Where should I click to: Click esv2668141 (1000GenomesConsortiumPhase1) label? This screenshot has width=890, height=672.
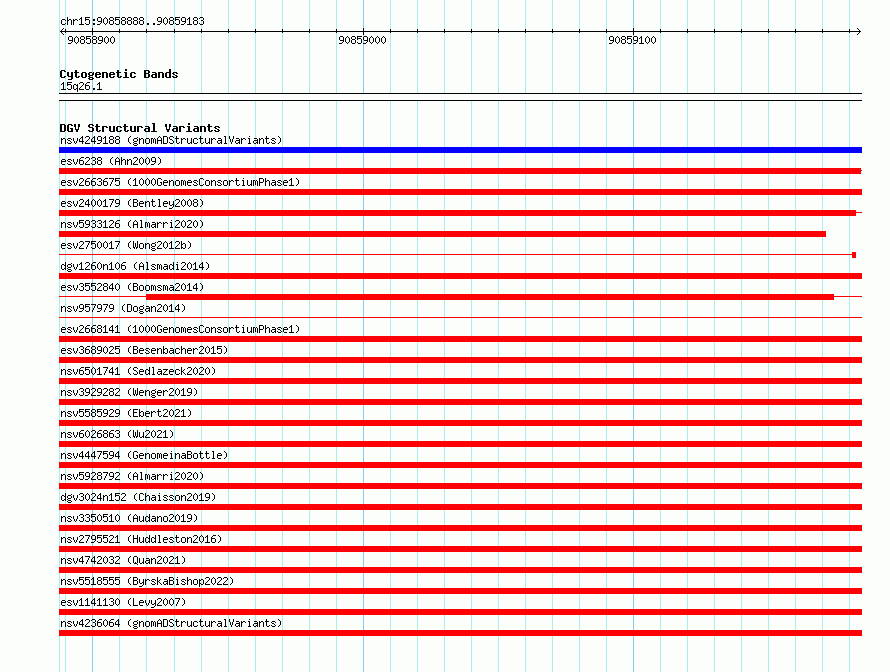[x=180, y=329]
